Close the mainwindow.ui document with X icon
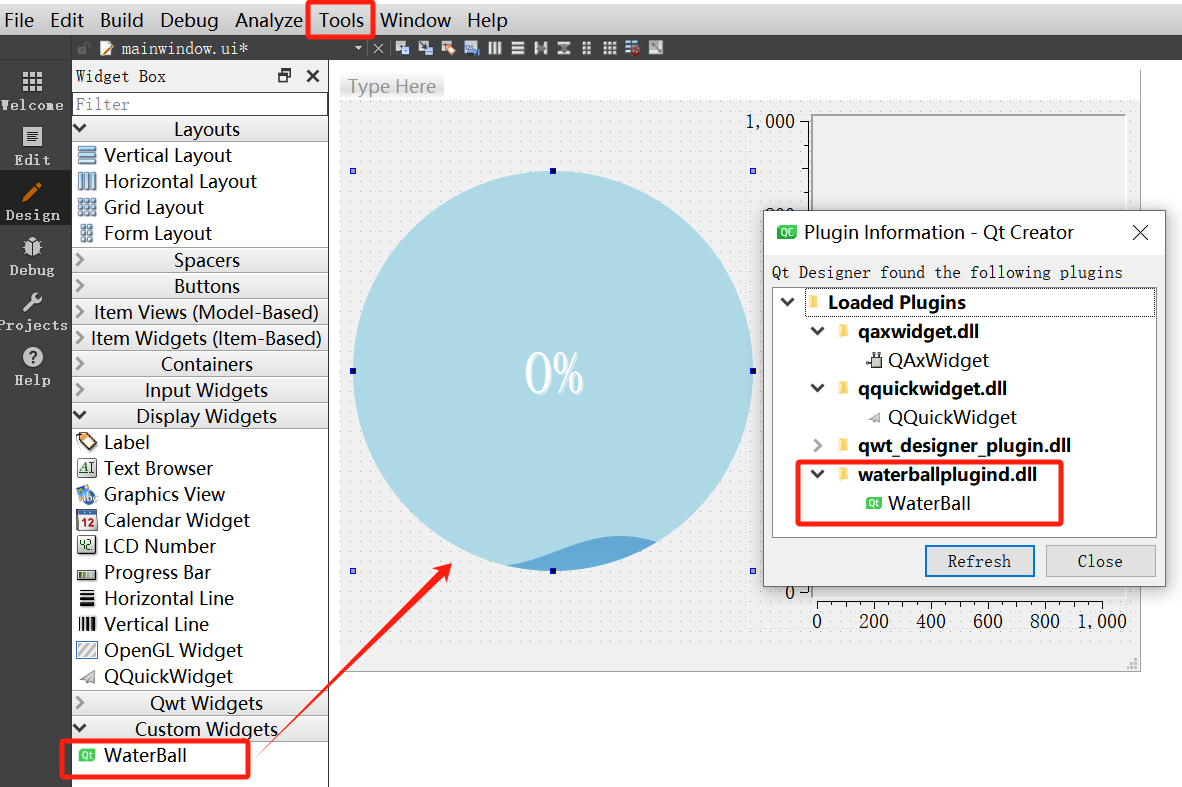The height and width of the screenshot is (787, 1182). click(378, 49)
